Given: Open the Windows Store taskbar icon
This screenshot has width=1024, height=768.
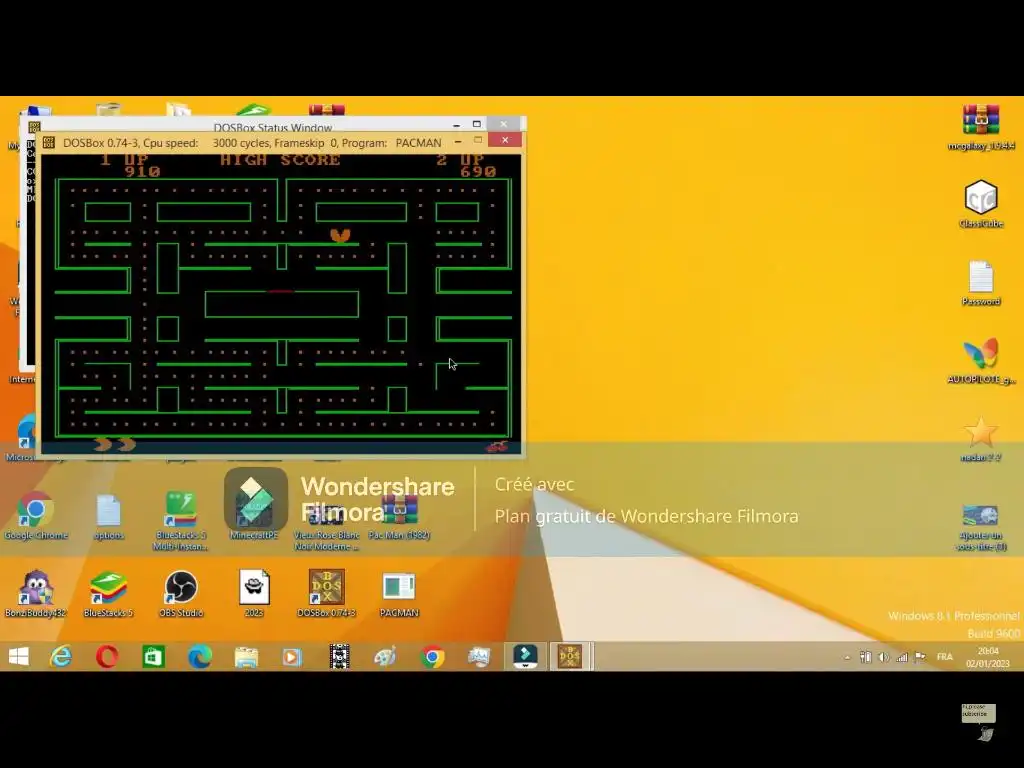Looking at the screenshot, I should [153, 656].
